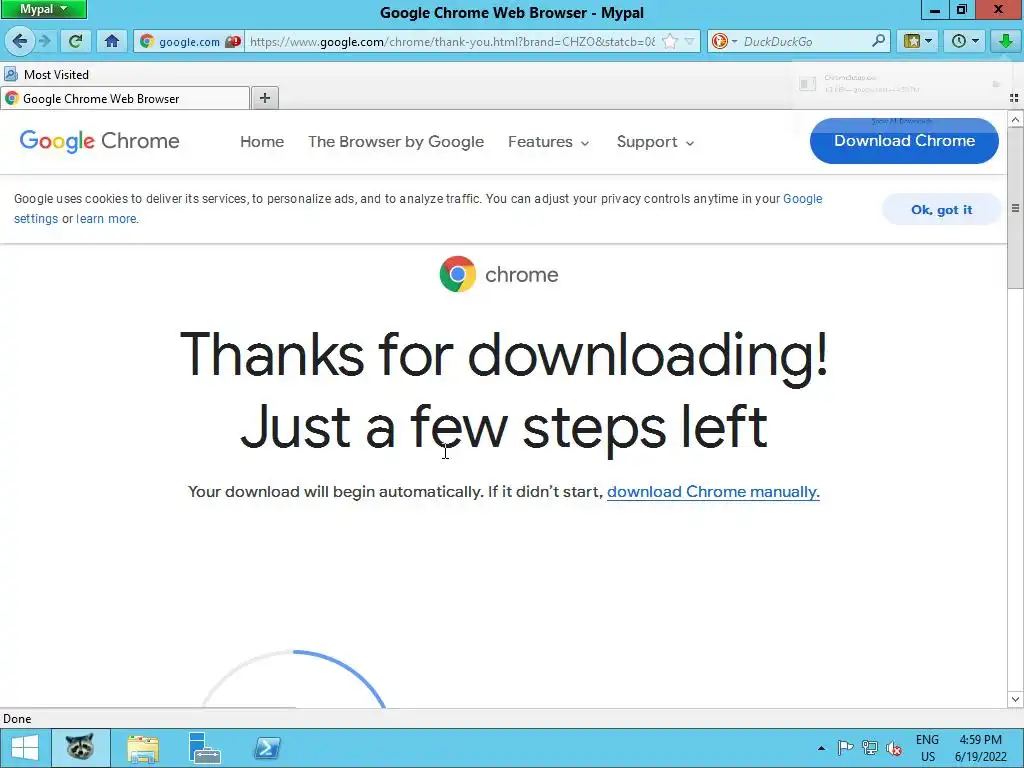Click the ENG US language indicator

point(927,748)
